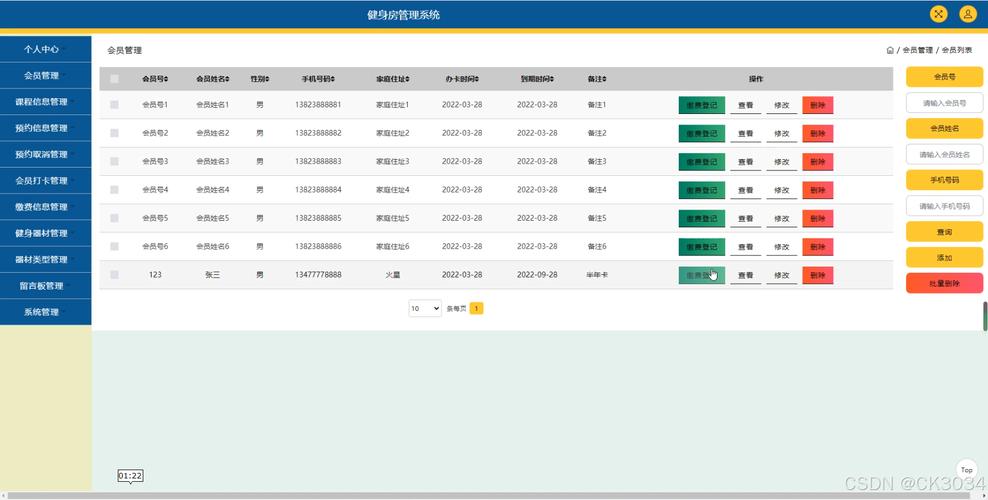Open the user profile icon in header
The height and width of the screenshot is (500, 988).
coord(968,14)
